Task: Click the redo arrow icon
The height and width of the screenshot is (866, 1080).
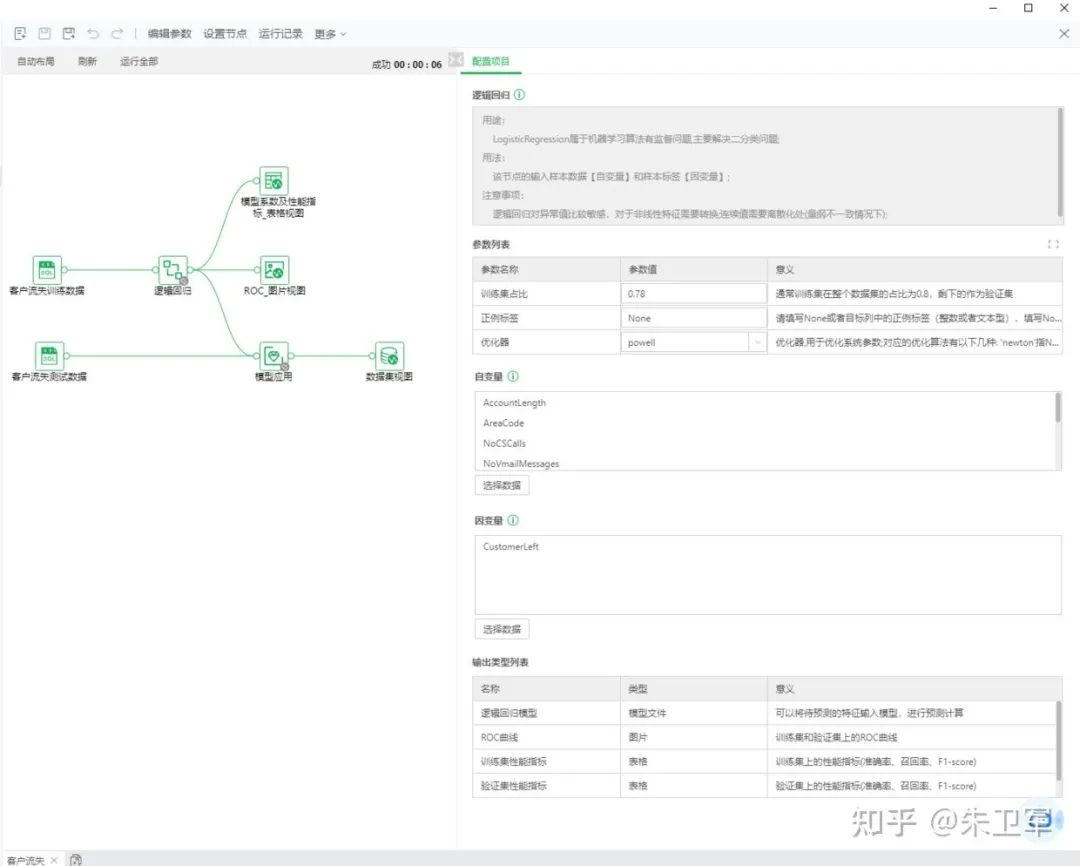Action: coord(117,33)
